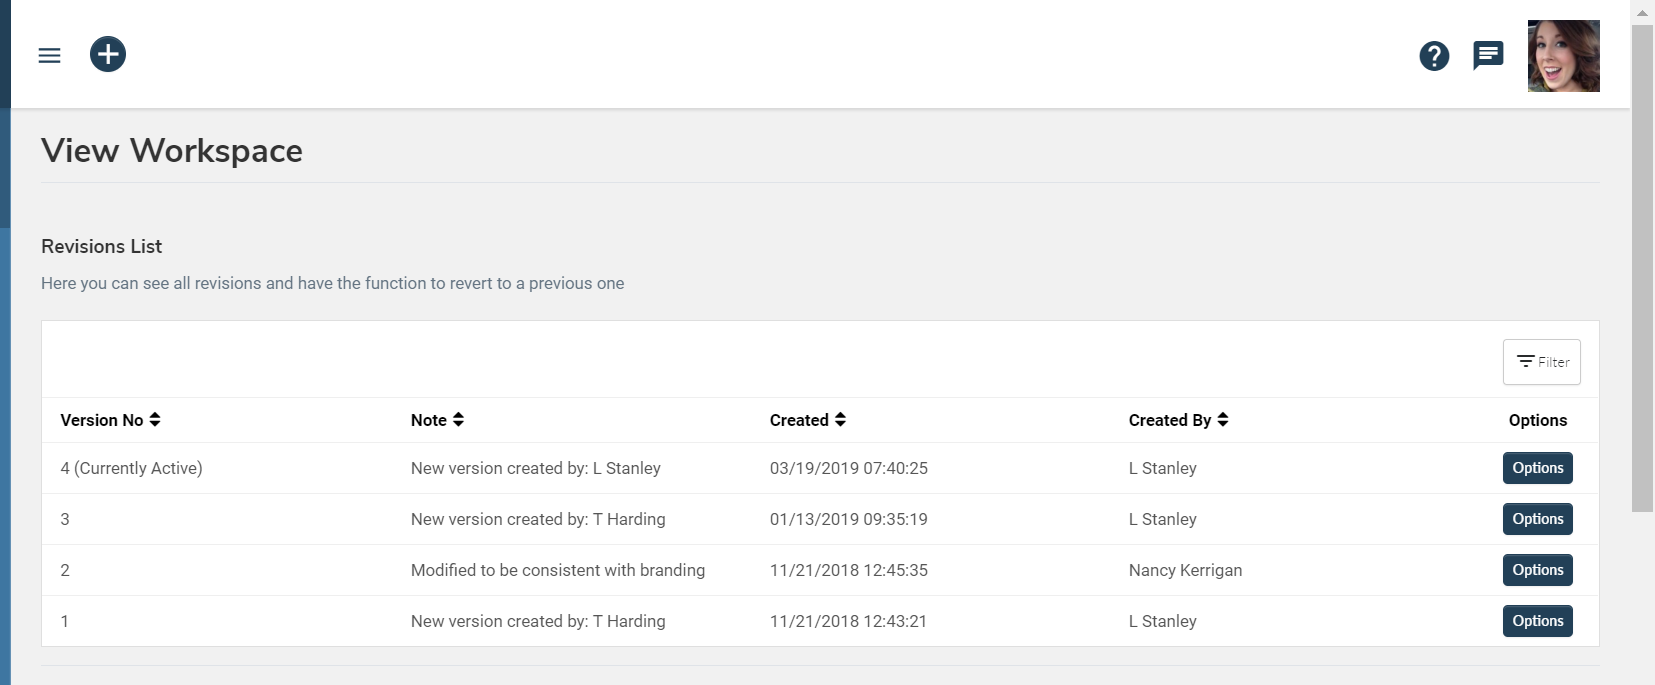
Task: Open Options for version 4 (Currently Active)
Action: tap(1537, 468)
